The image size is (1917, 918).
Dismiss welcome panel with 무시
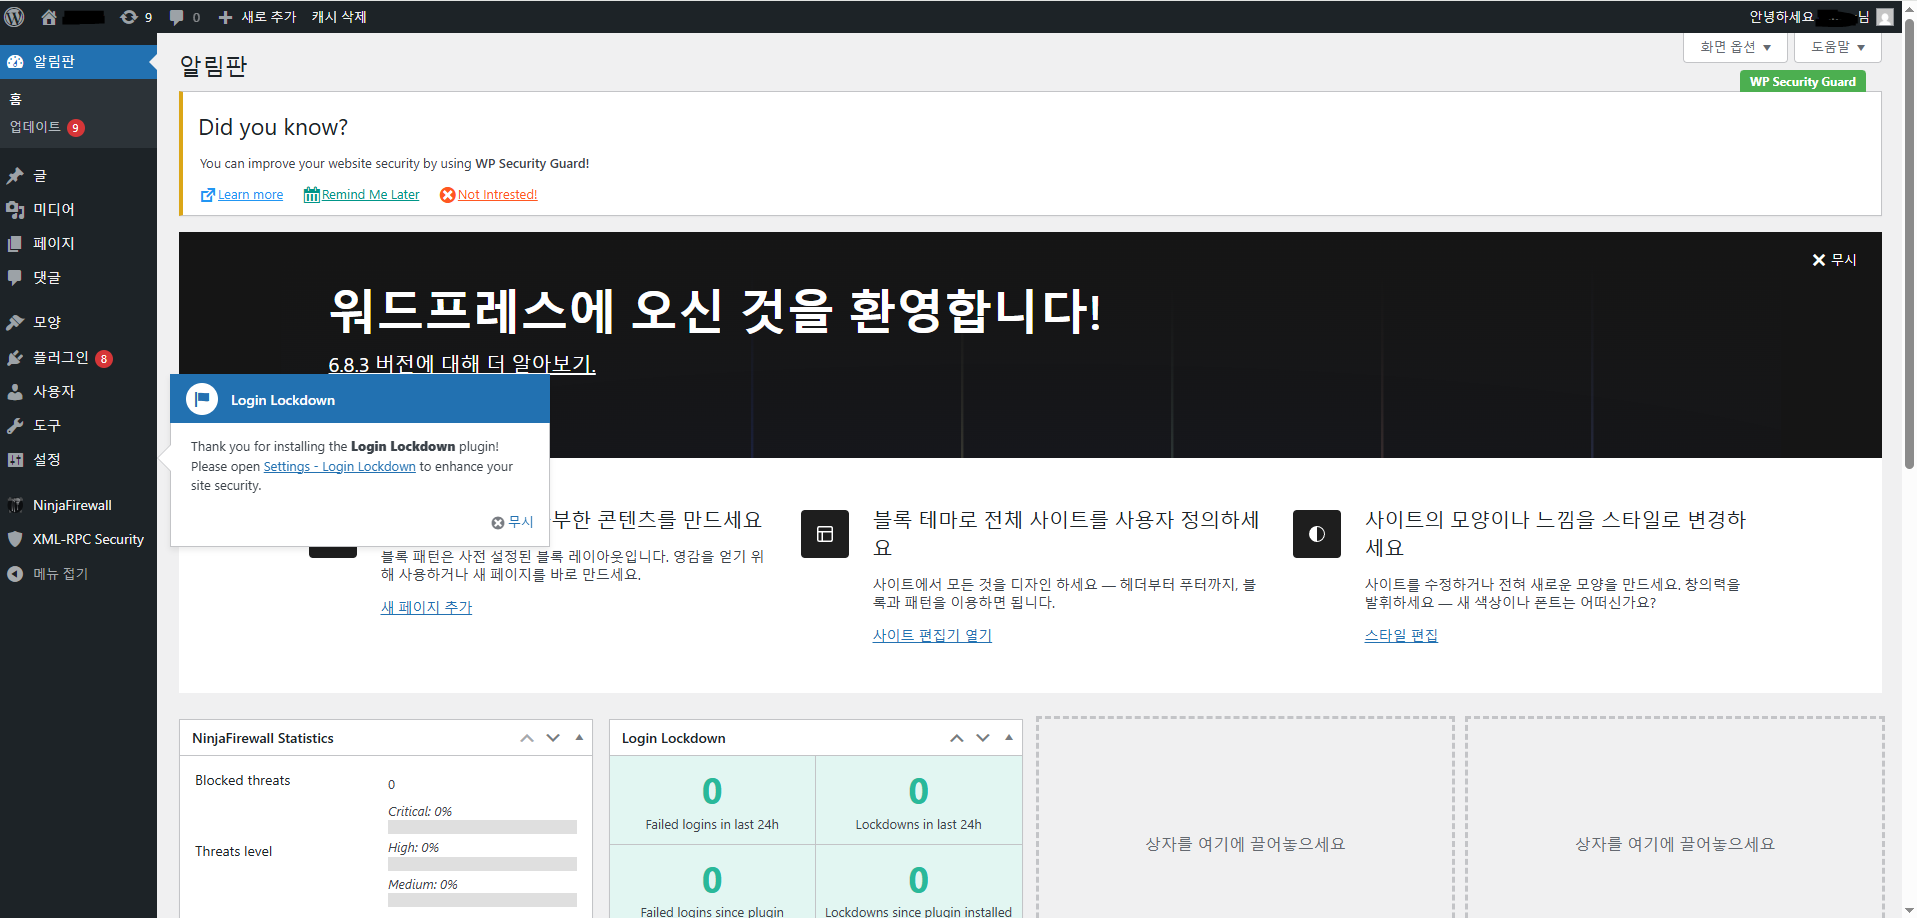pos(1834,260)
